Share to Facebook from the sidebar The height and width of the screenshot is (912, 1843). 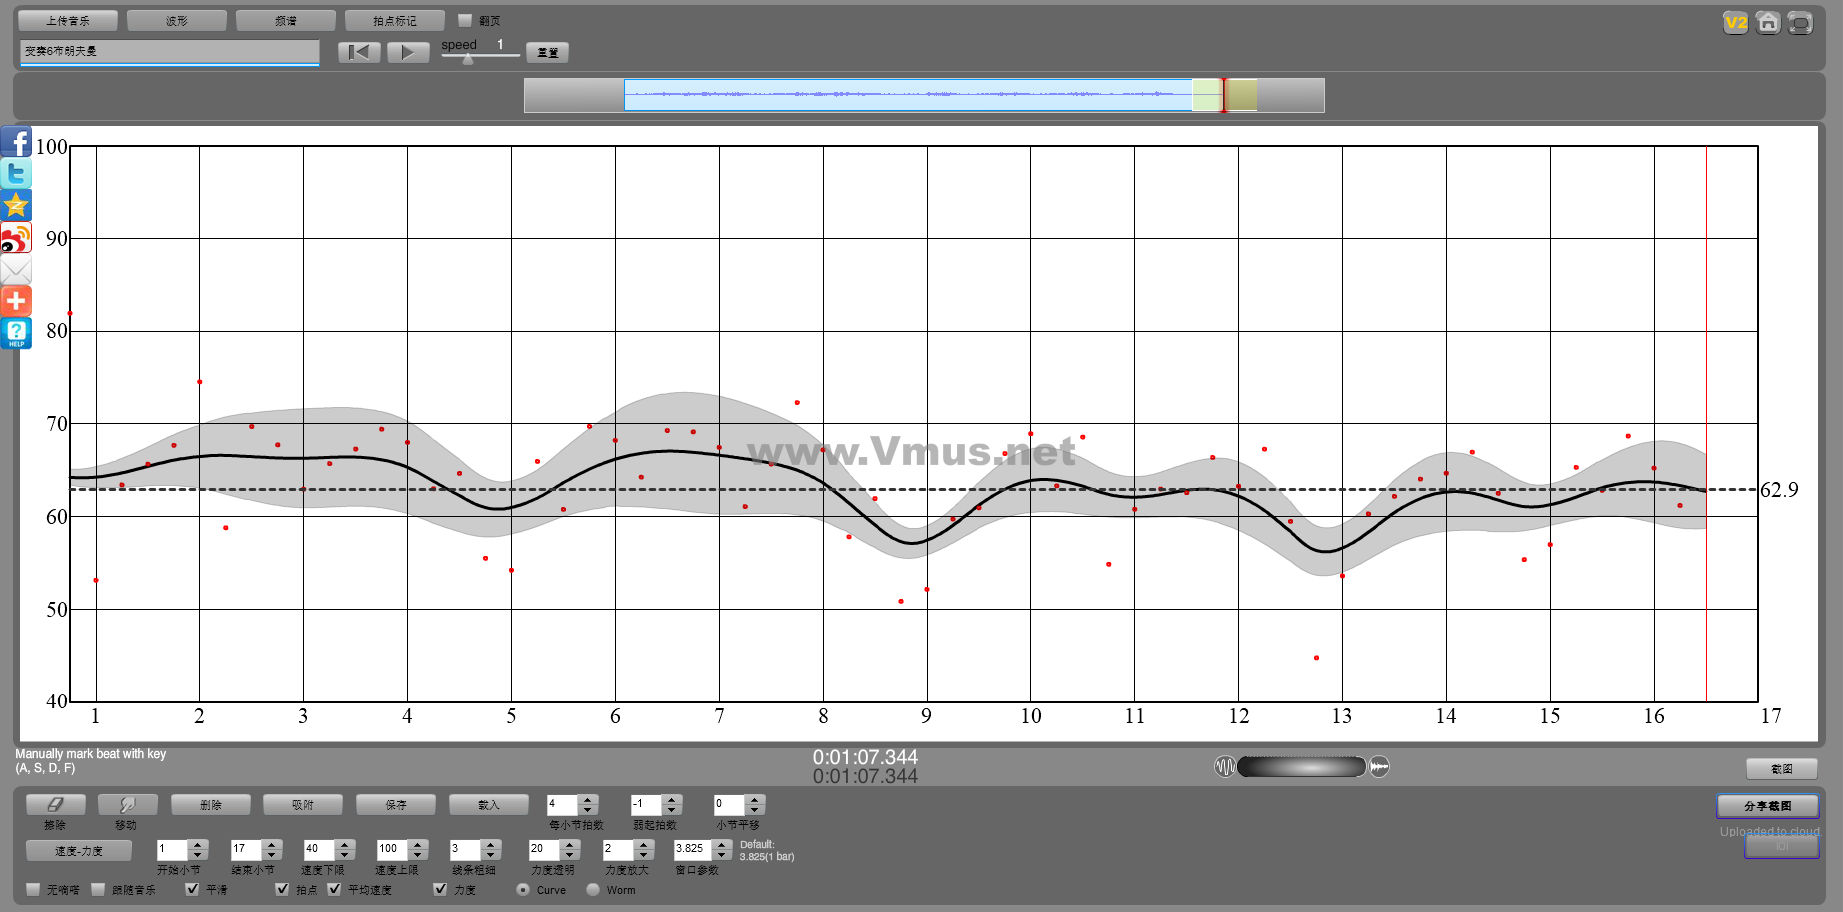[16, 142]
